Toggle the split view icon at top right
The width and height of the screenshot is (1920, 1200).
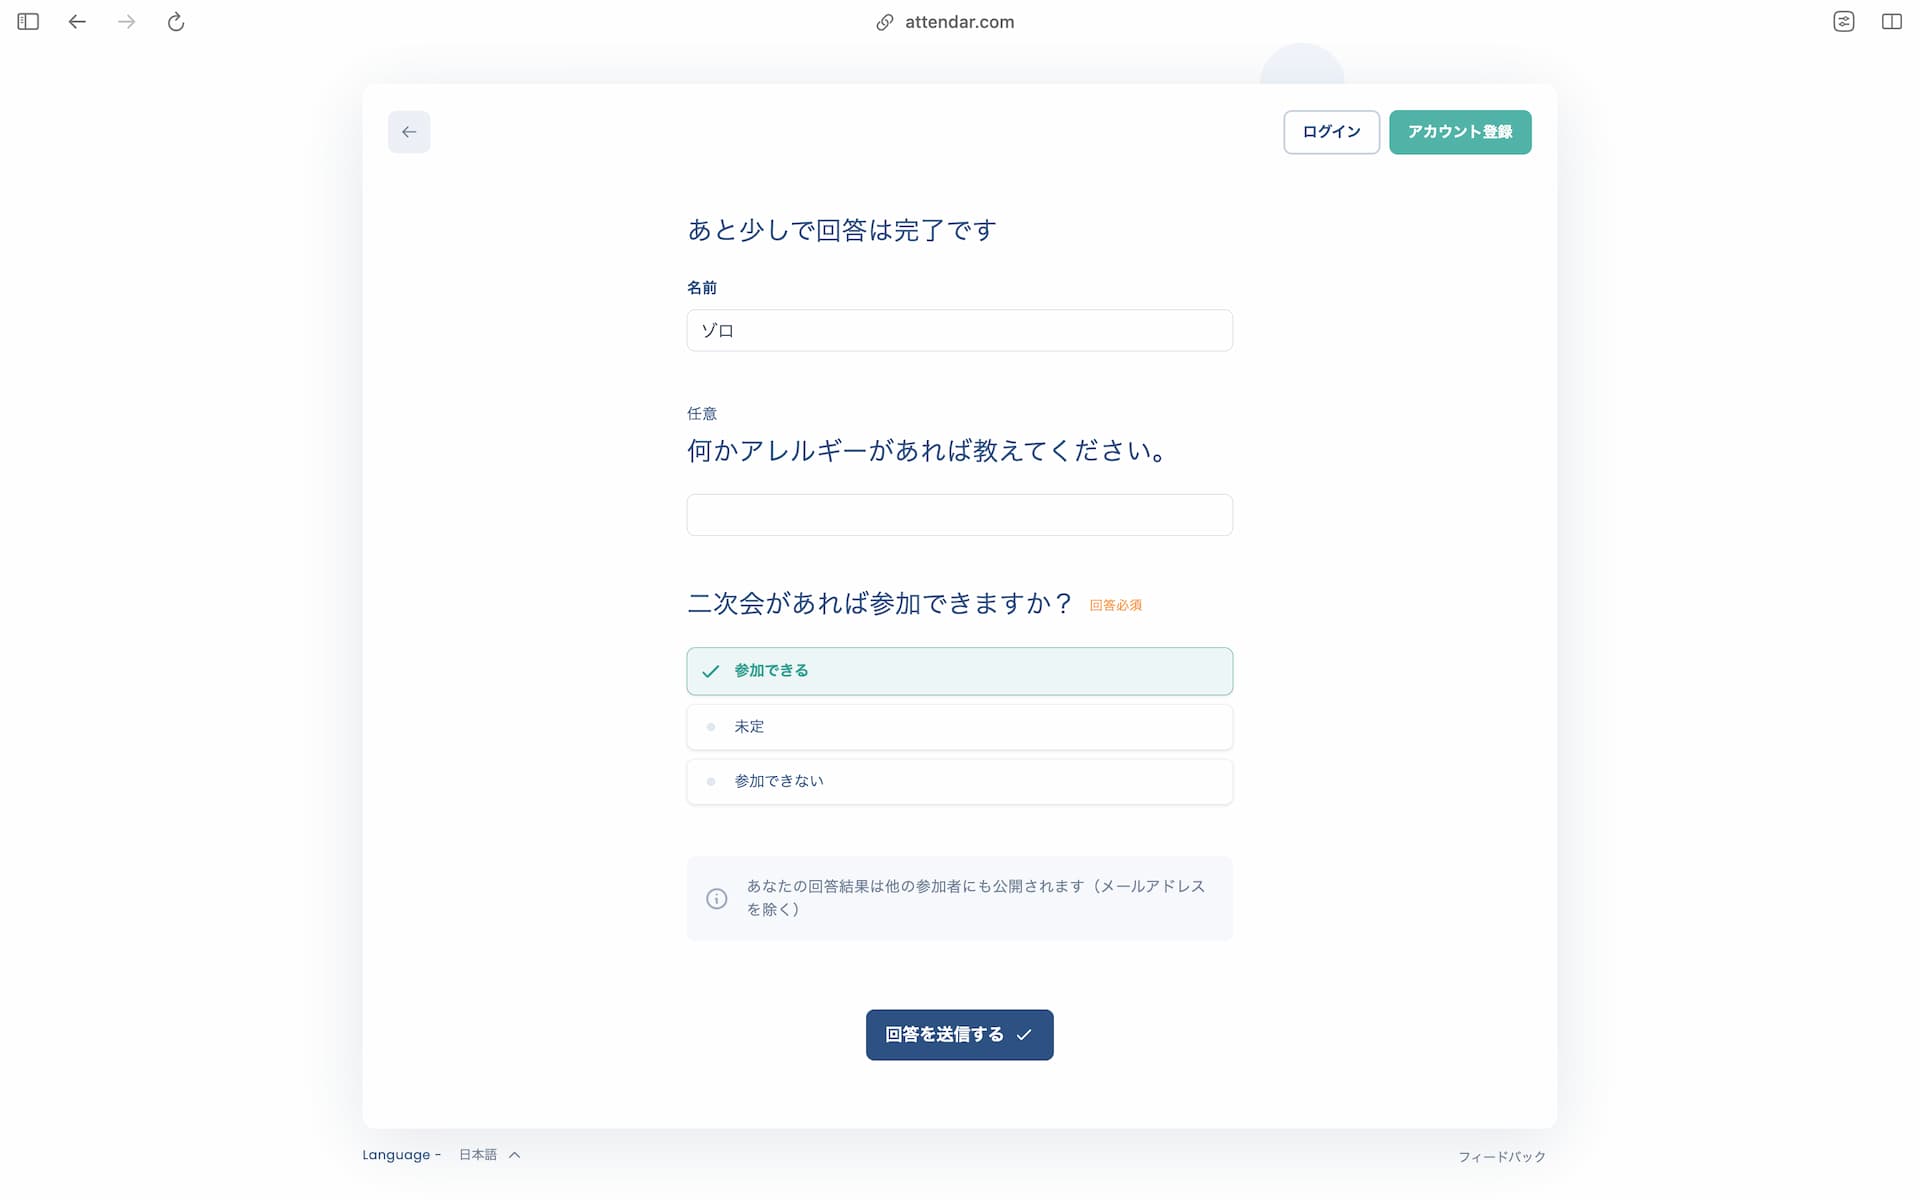pos(1892,22)
